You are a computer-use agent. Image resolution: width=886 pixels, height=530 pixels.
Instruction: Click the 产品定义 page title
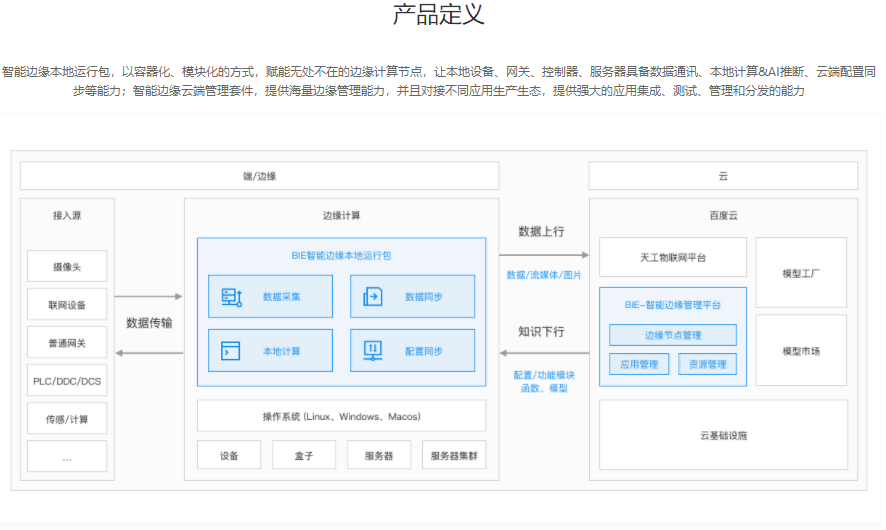438,14
